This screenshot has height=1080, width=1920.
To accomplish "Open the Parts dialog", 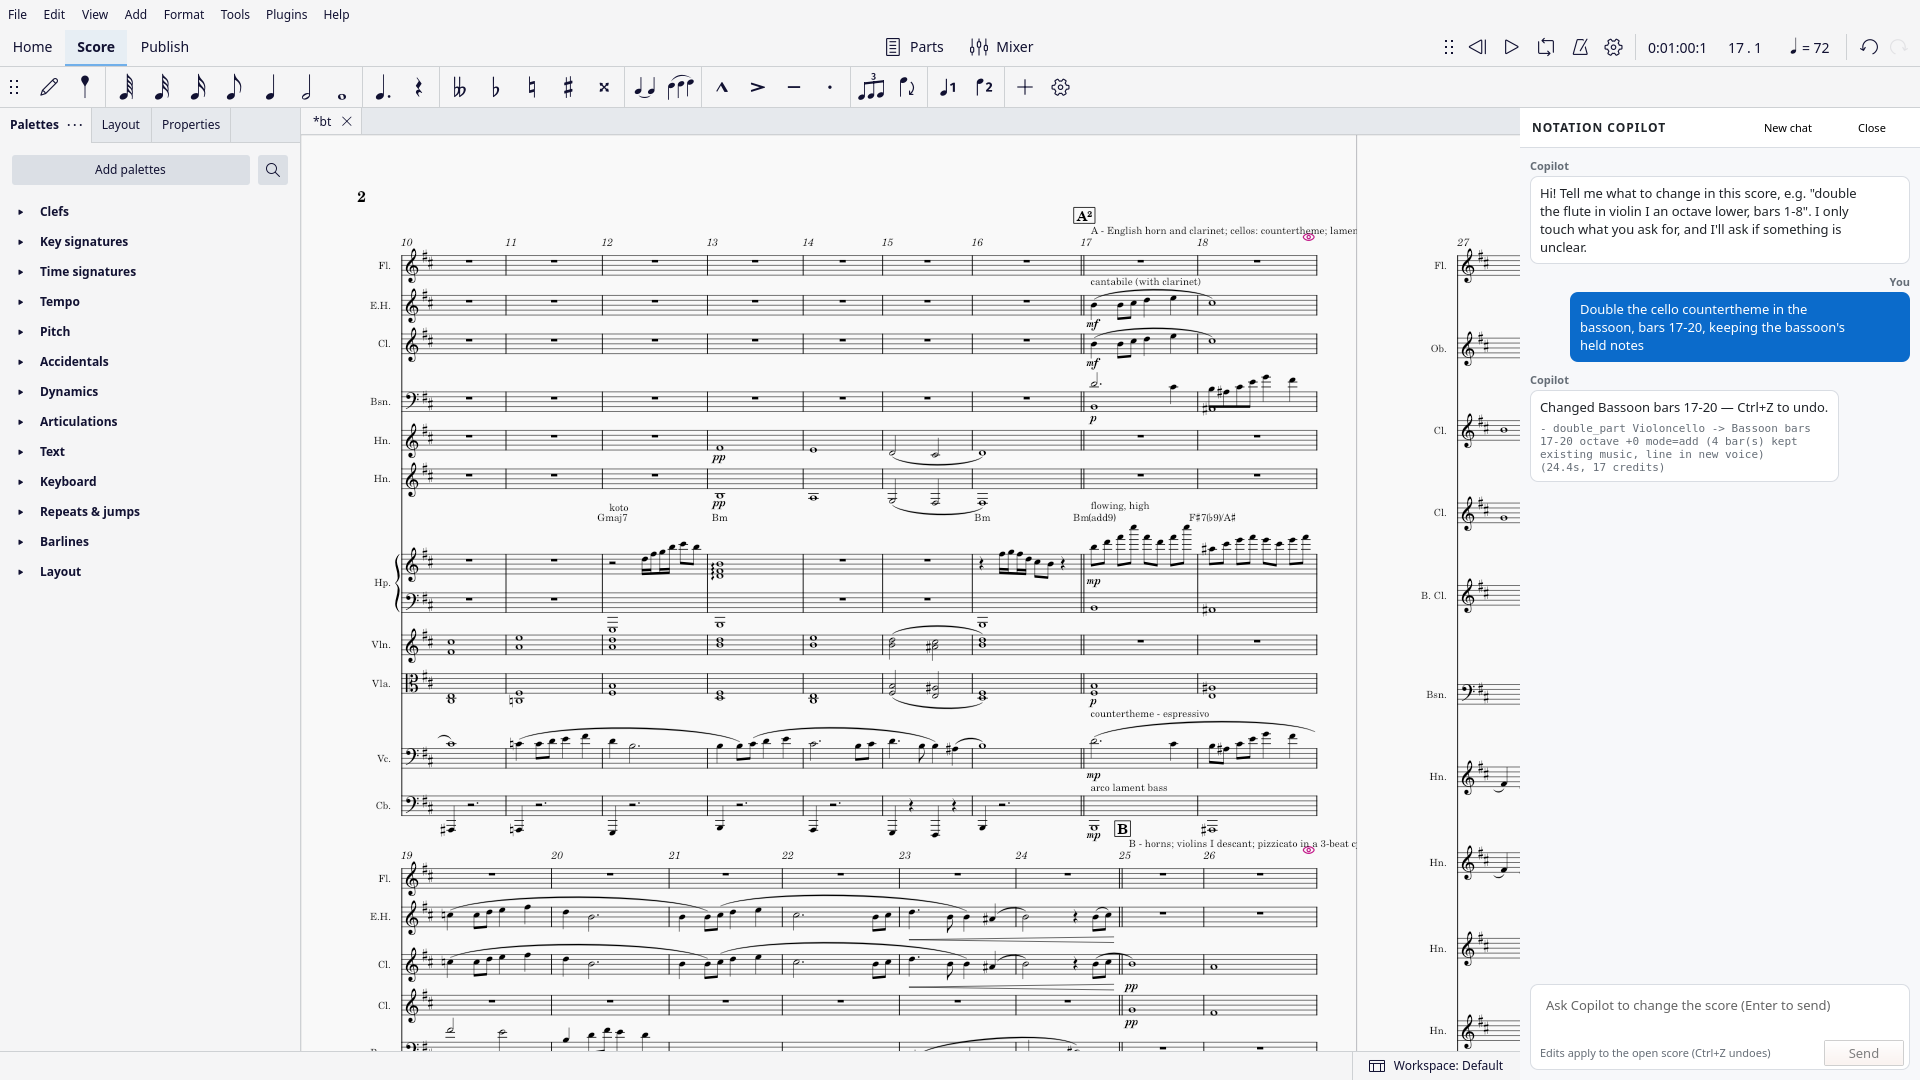I will [915, 47].
